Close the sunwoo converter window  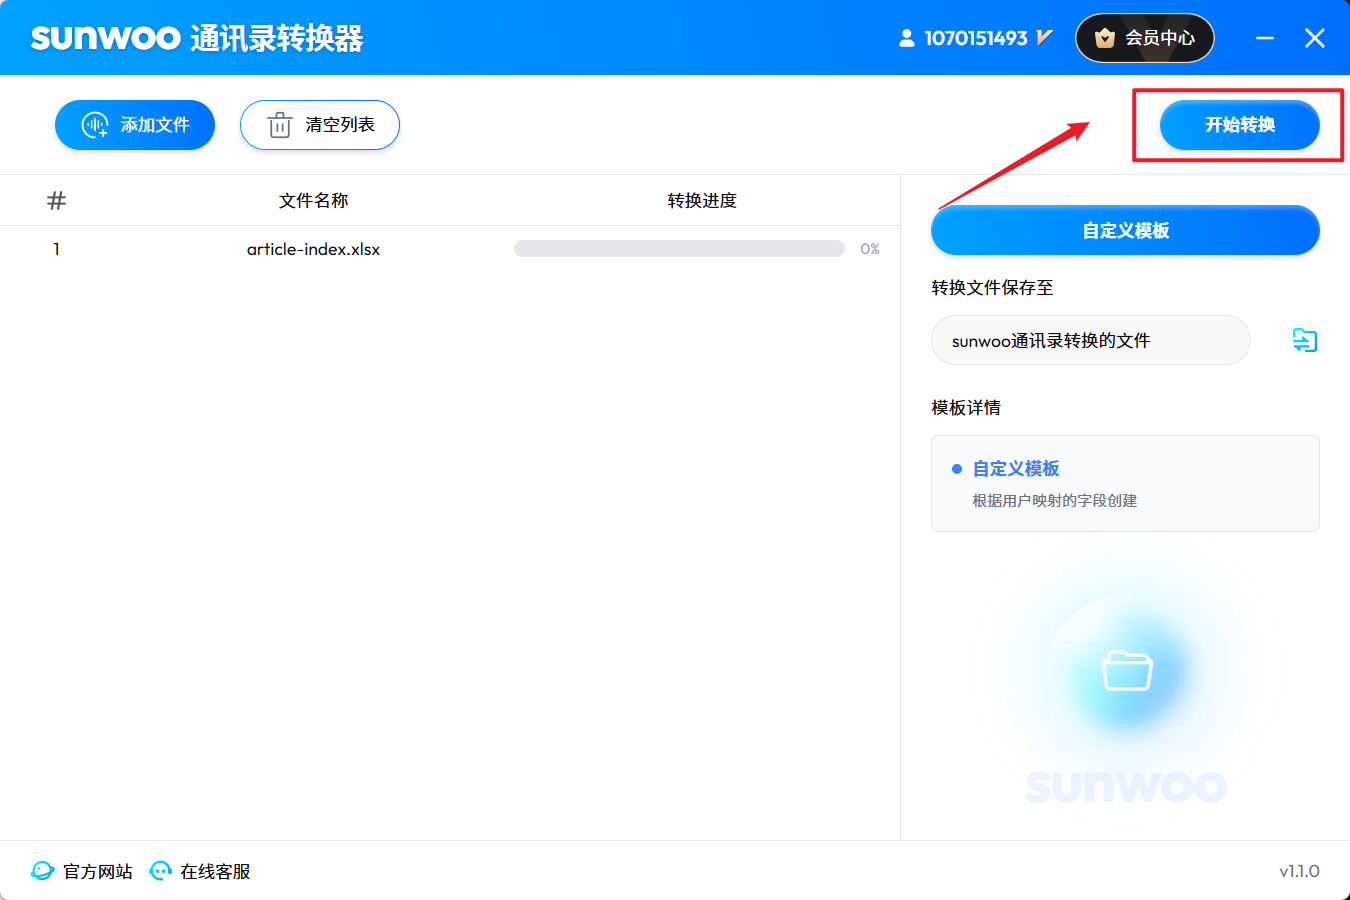point(1315,38)
